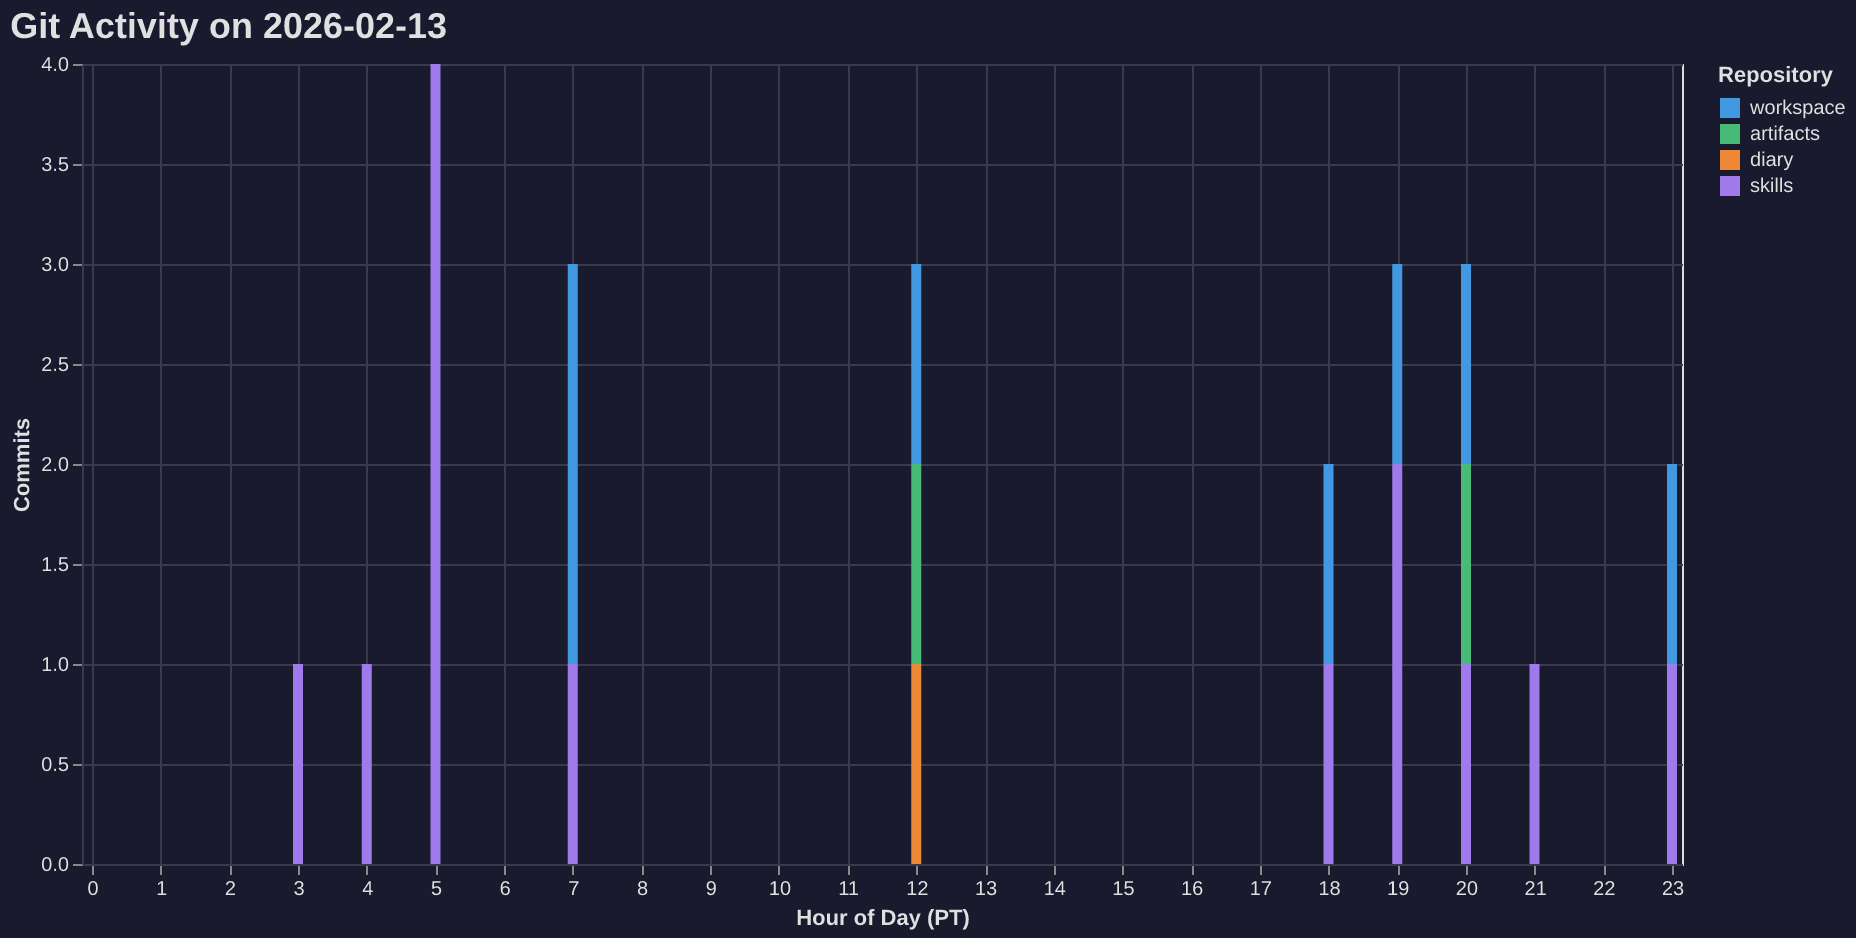
Task: Click the hour 18 tick label
Action: click(1329, 888)
